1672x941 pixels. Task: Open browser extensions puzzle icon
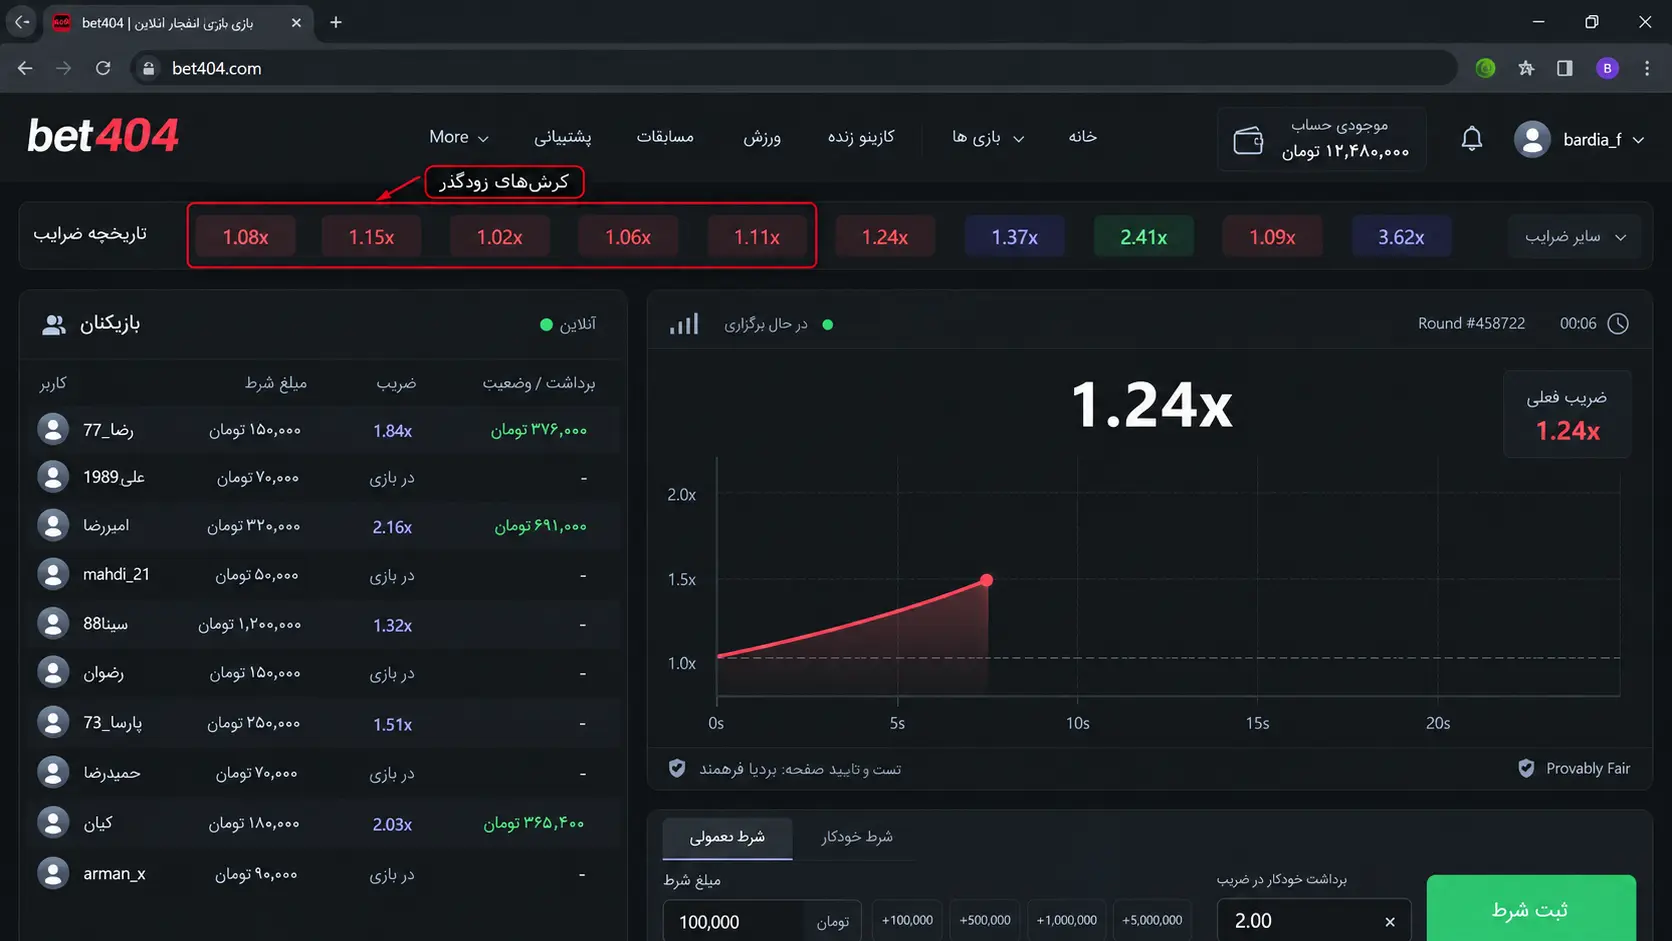1526,68
